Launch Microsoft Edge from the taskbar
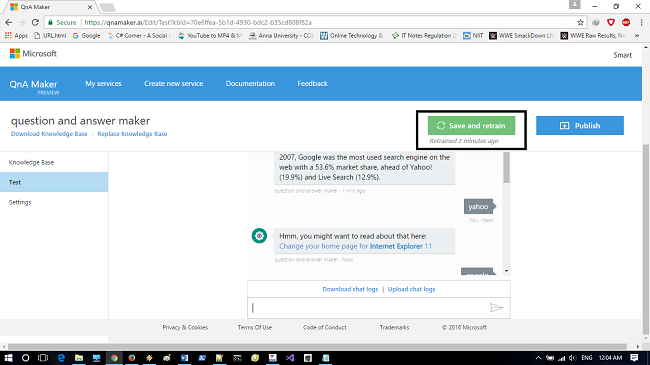The height and width of the screenshot is (365, 650). pyautogui.click(x=61, y=358)
